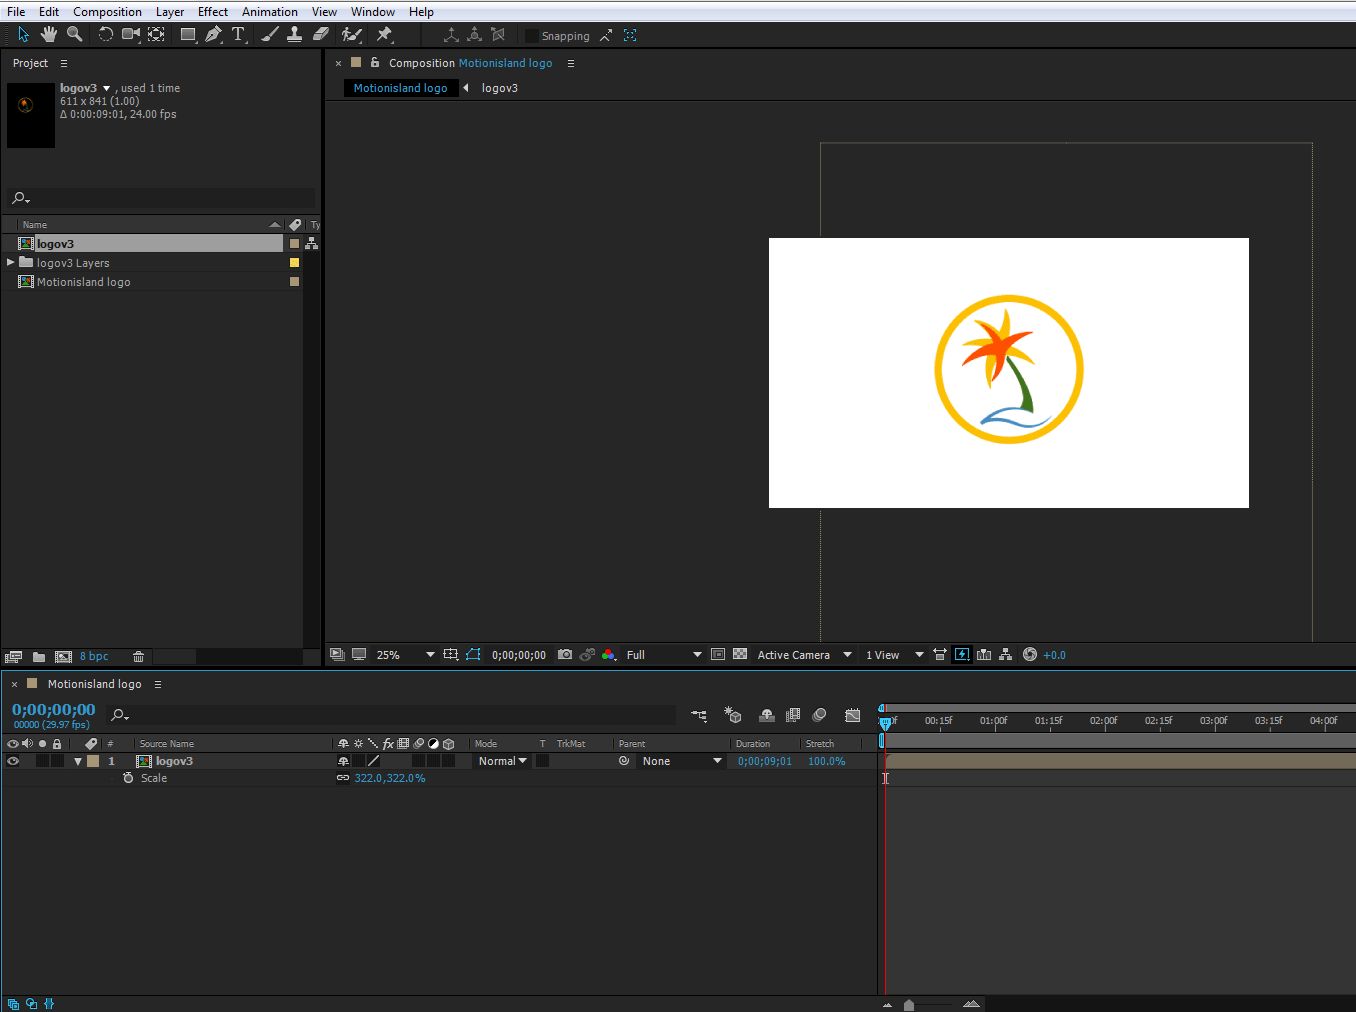This screenshot has width=1356, height=1012.
Task: Select the Rotation tool
Action: click(x=105, y=35)
